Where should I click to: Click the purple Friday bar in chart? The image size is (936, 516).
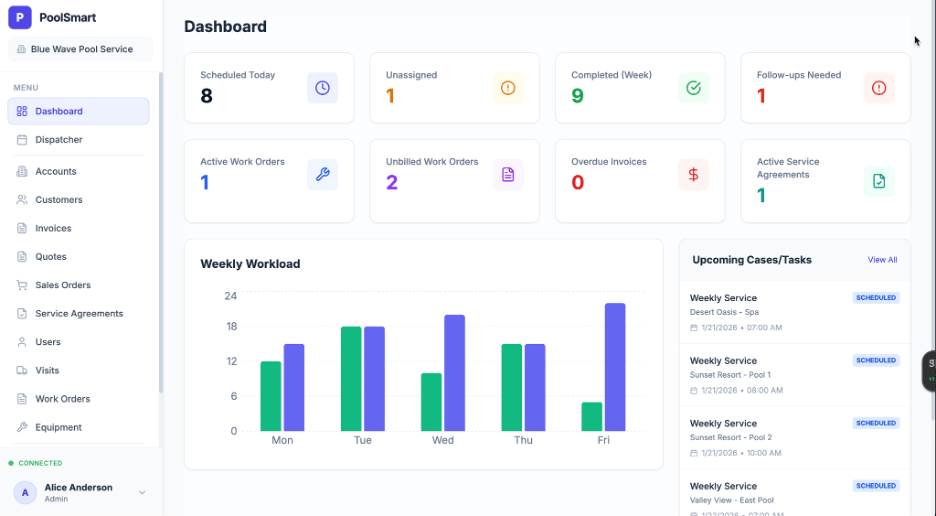tap(615, 367)
